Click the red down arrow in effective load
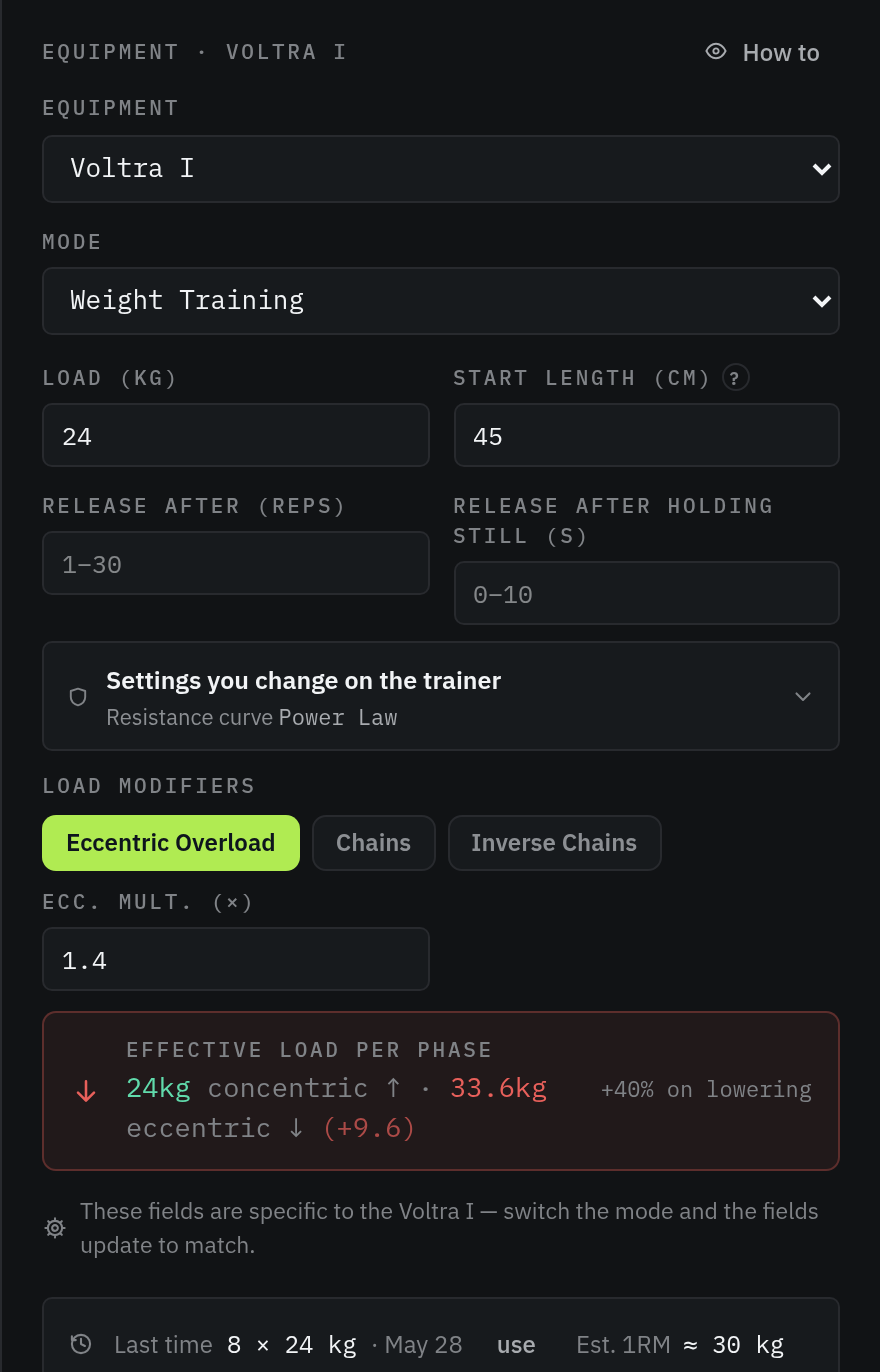 coord(86,1091)
